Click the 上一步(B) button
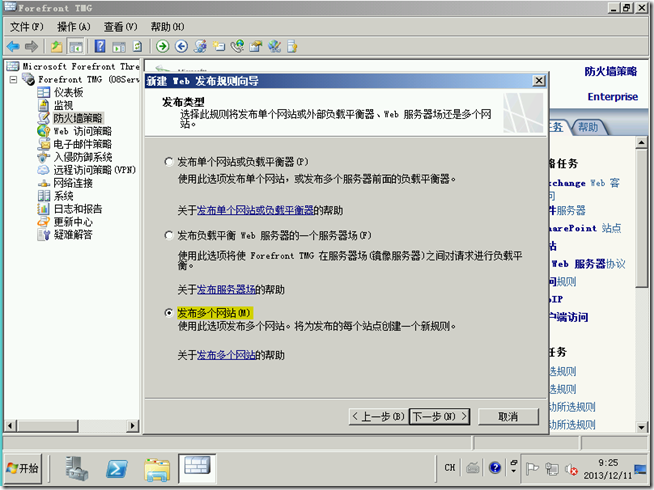Screen dimensions: 654x490 coord(378,417)
